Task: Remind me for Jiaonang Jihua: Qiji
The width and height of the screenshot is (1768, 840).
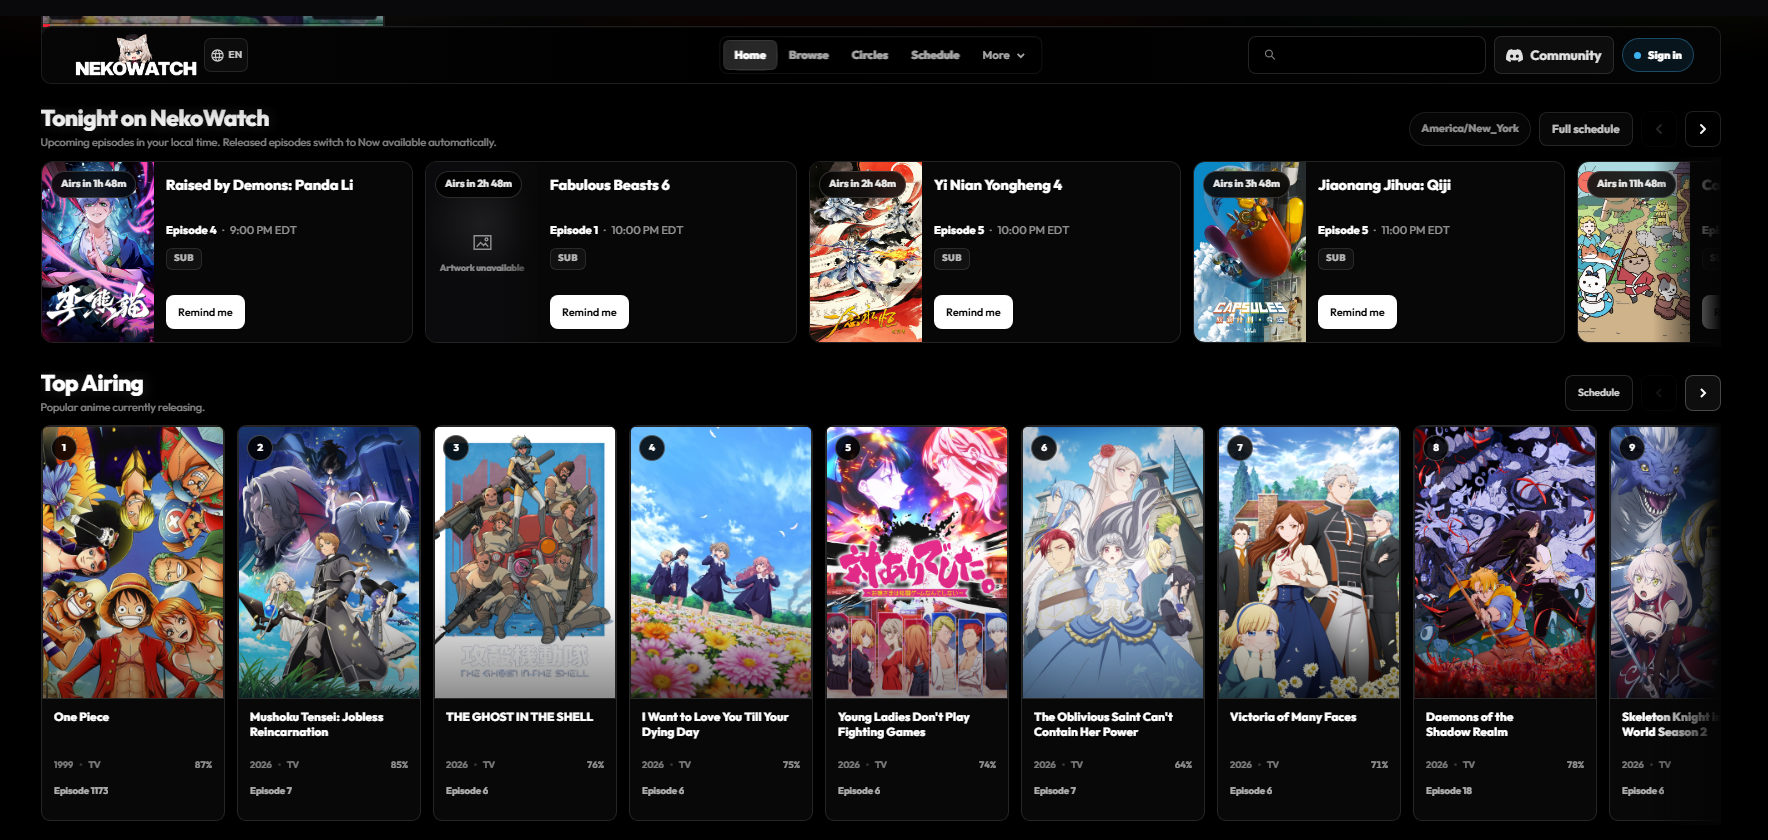Action: coord(1357,312)
